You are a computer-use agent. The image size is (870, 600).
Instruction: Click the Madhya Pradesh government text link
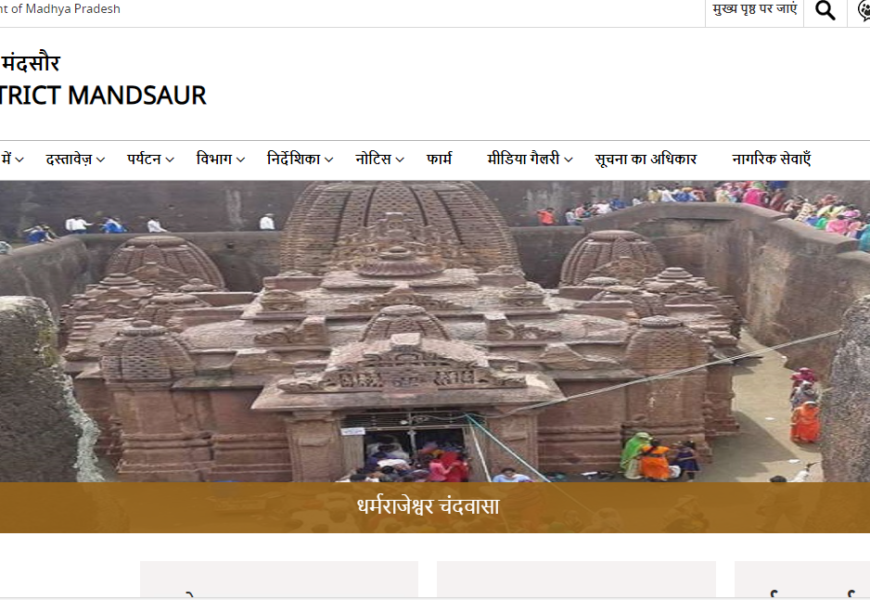tap(60, 9)
